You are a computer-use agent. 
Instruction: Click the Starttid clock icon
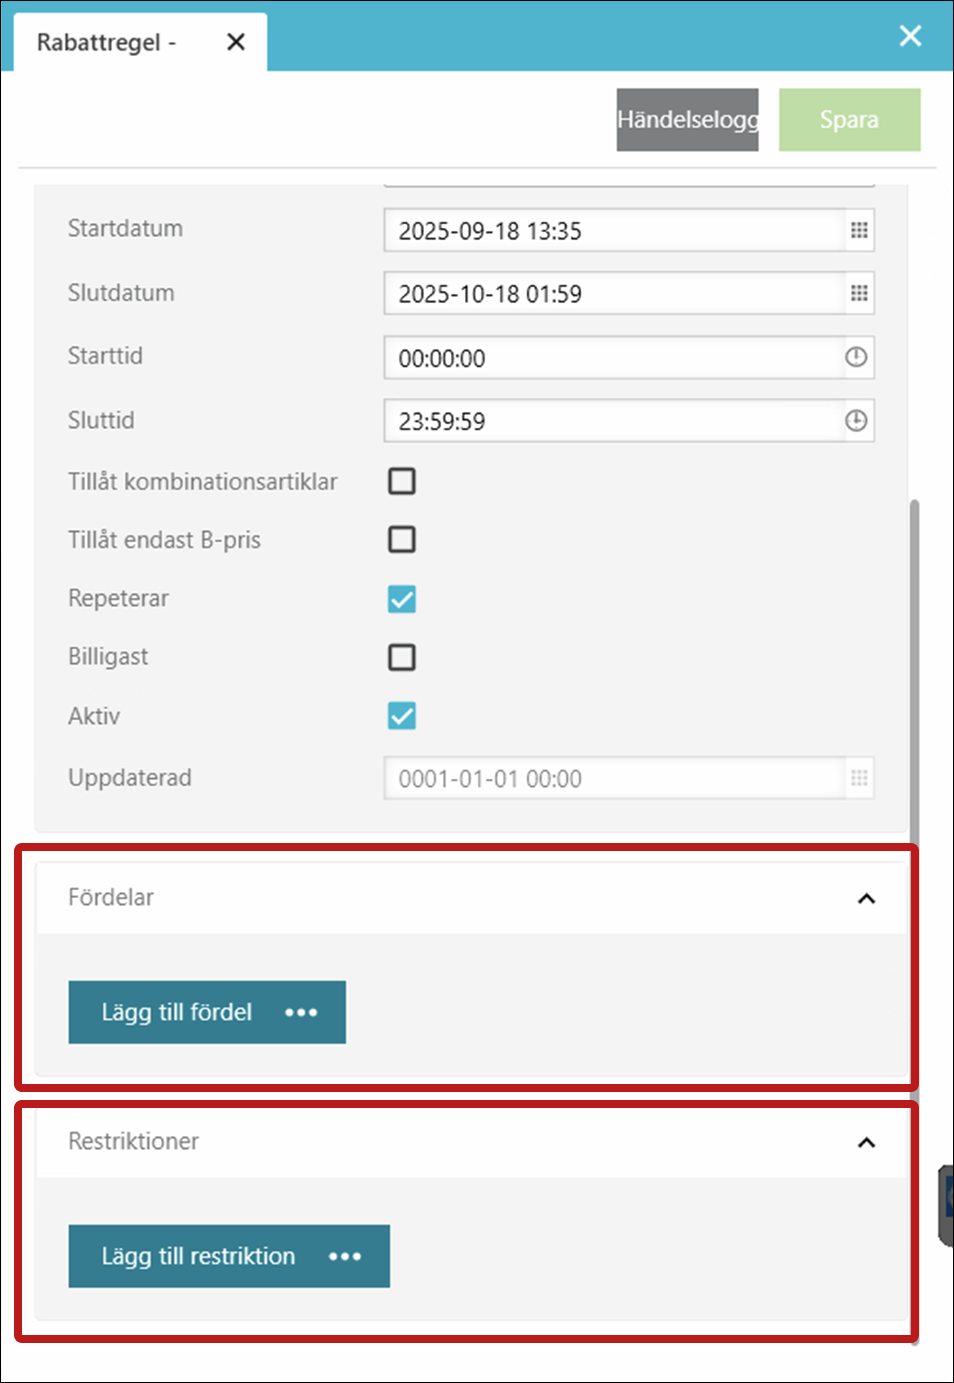tap(856, 357)
